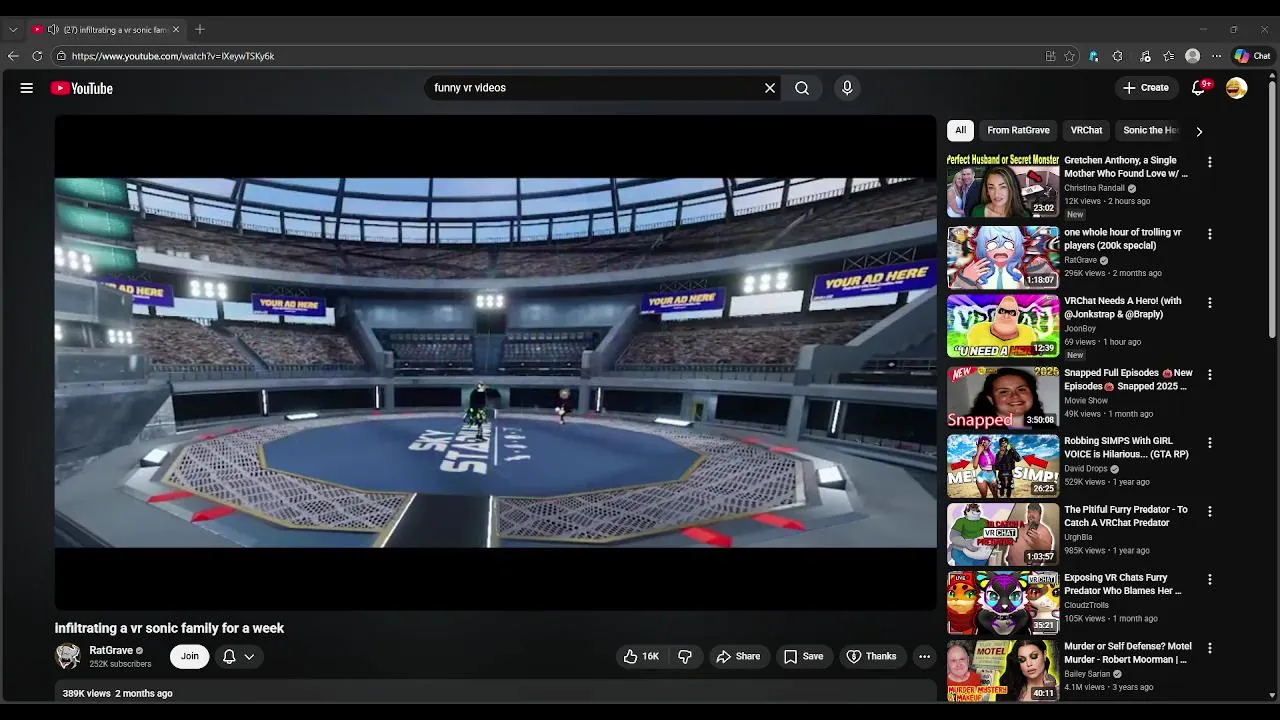The width and height of the screenshot is (1280, 720).
Task: Open options menu for Pitiful Furry Predator
Action: [1209, 511]
